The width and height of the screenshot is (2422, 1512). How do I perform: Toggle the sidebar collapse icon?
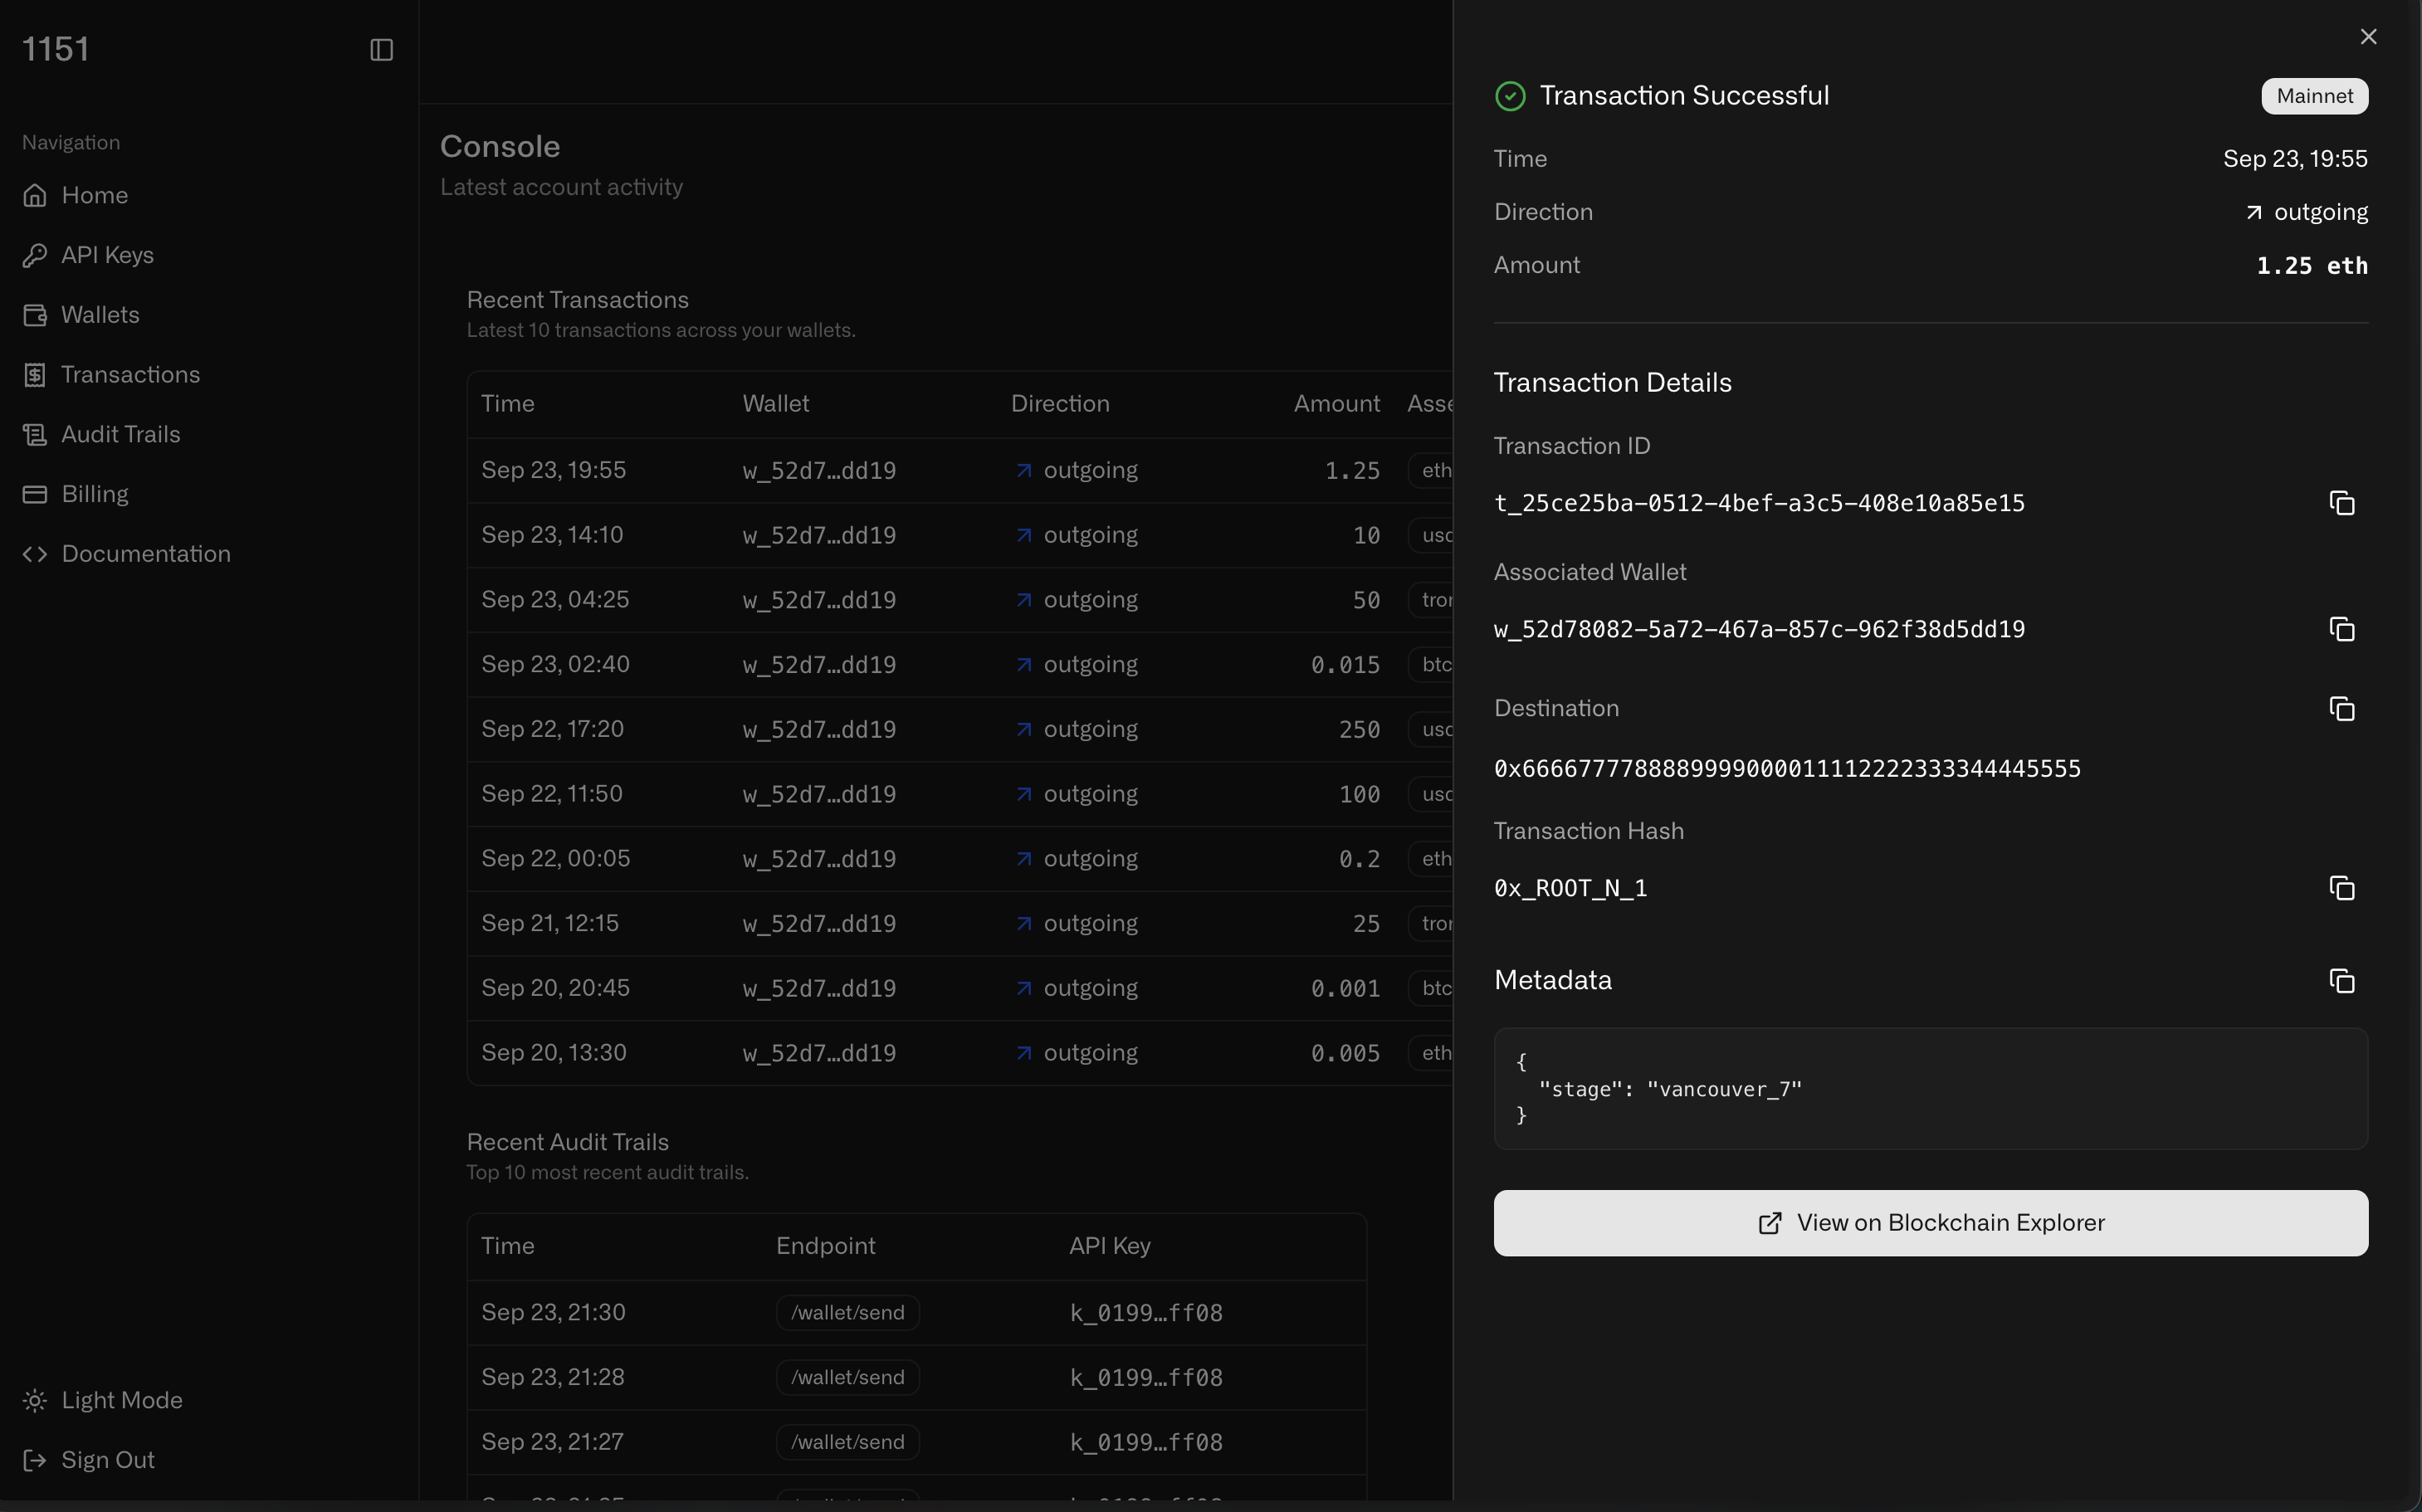pos(381,50)
